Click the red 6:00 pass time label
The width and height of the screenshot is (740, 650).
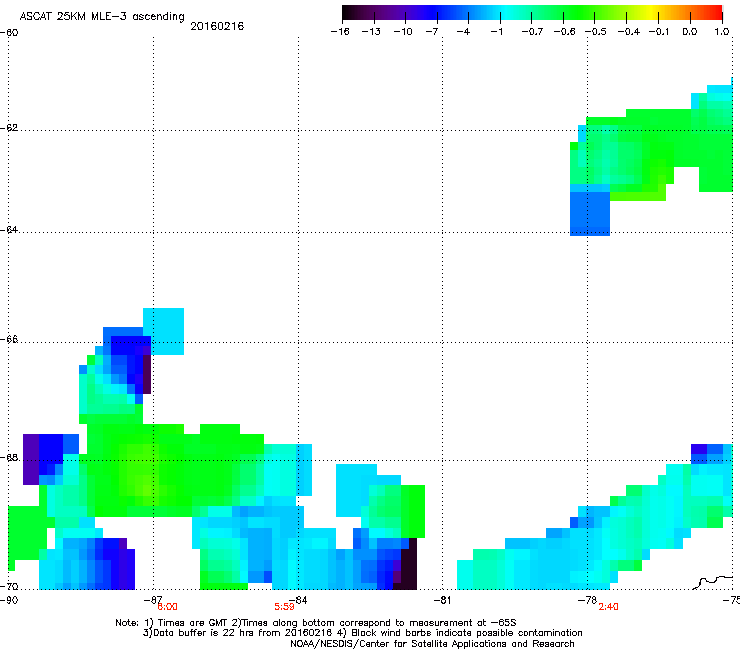click(x=168, y=607)
